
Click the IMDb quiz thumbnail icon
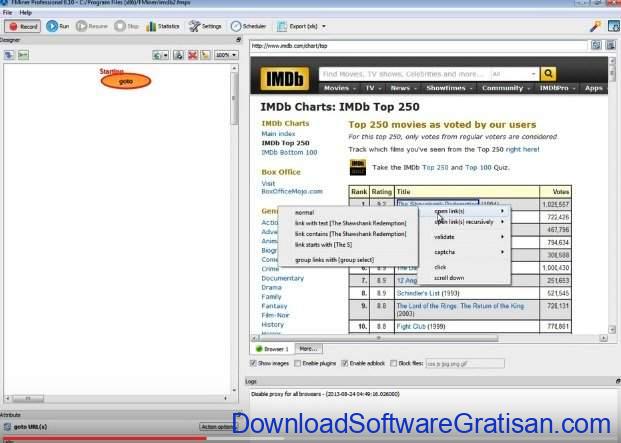pos(358,167)
